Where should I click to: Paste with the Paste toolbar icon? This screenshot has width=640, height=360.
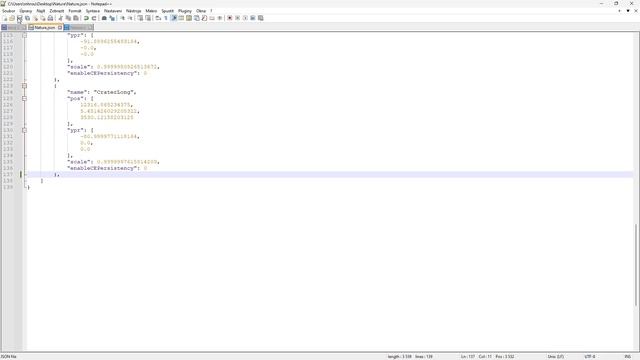coord(76,18)
